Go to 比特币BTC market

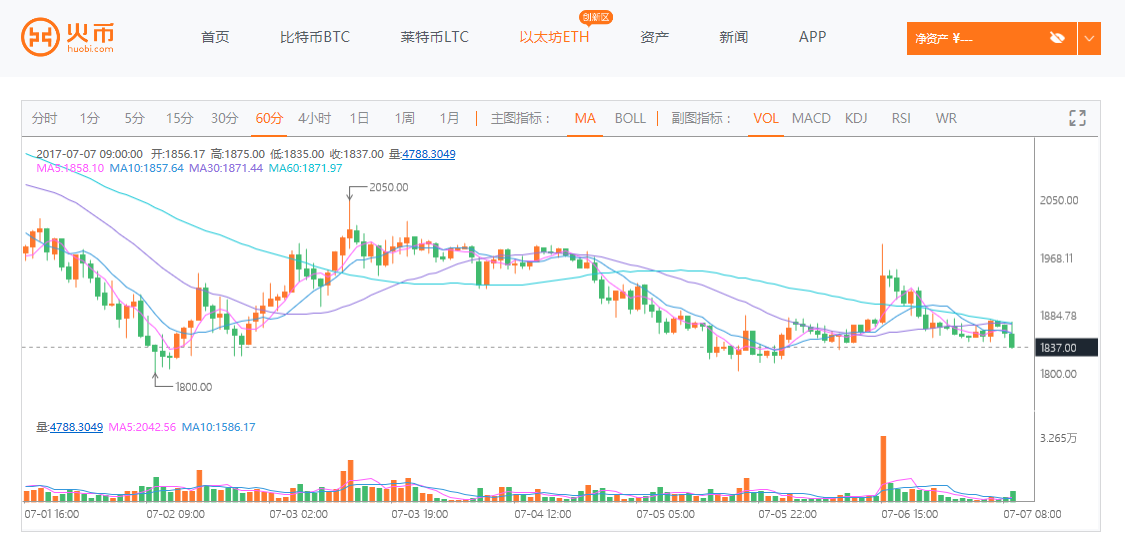coord(315,37)
